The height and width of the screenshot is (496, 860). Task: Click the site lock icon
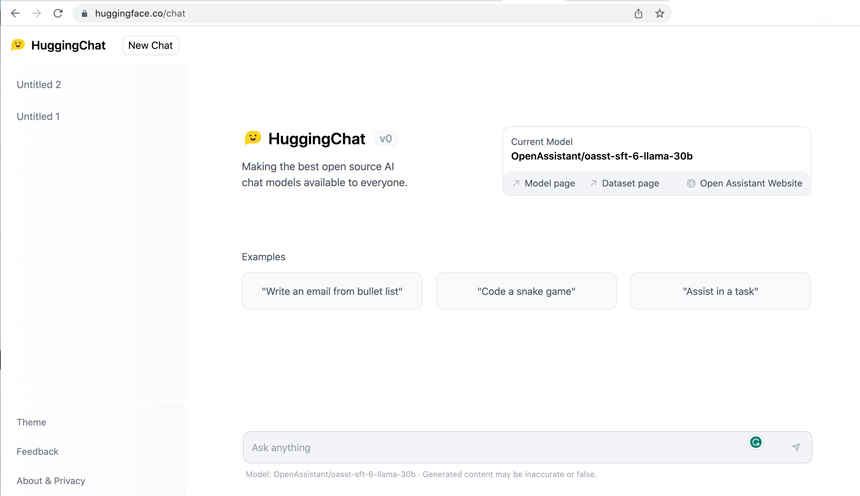click(84, 13)
